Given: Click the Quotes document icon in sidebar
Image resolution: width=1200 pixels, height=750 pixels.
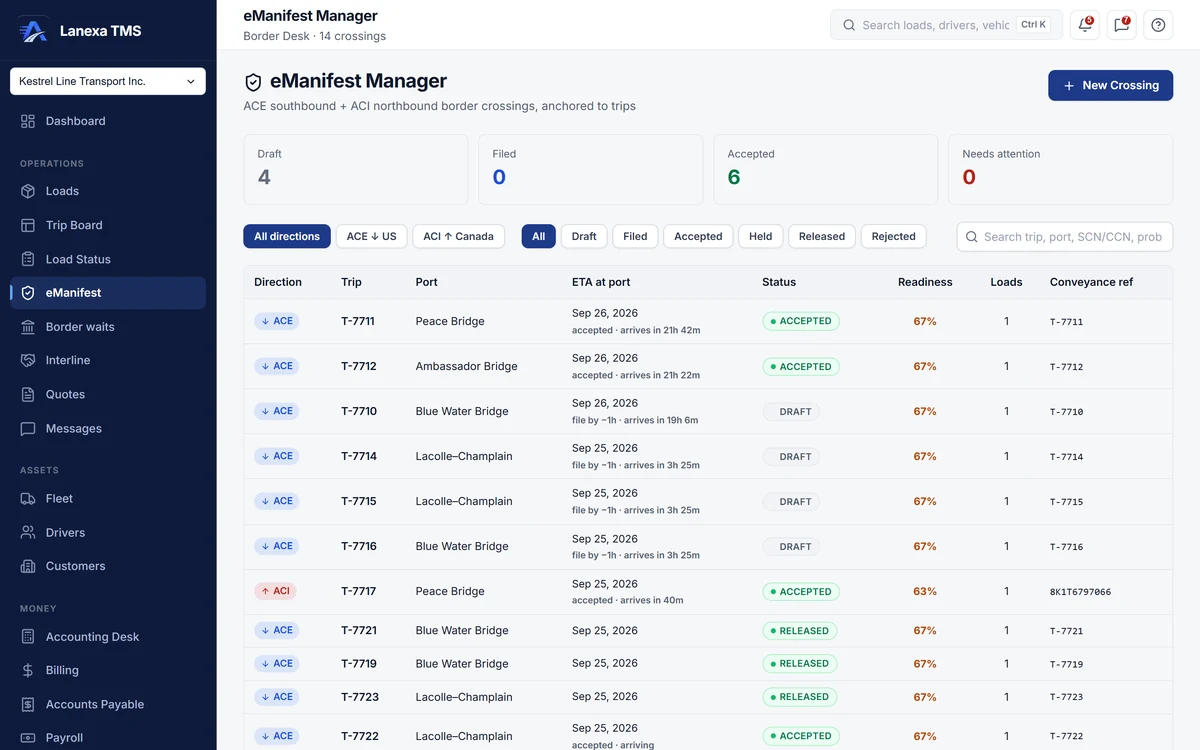Looking at the screenshot, I should pos(28,394).
